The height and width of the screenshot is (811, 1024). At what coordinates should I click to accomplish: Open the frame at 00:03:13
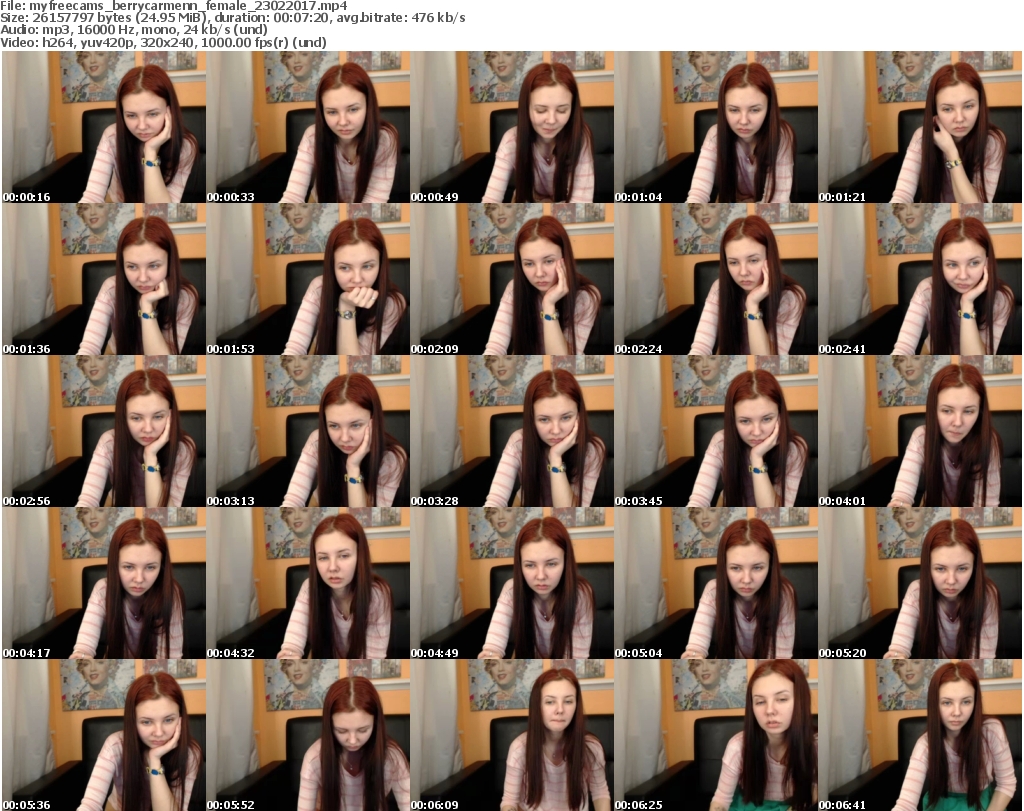[x=308, y=432]
